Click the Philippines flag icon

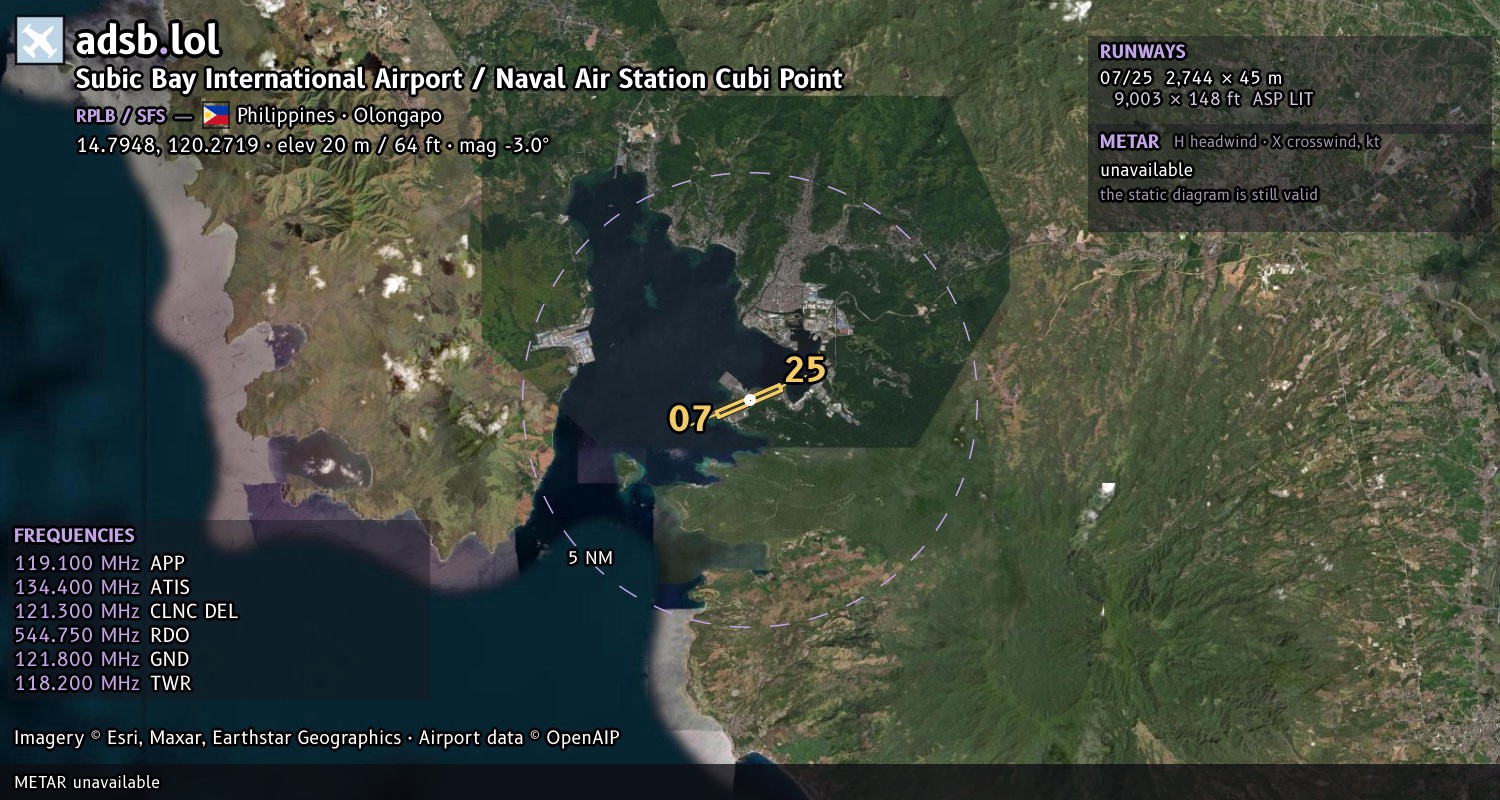coord(216,115)
